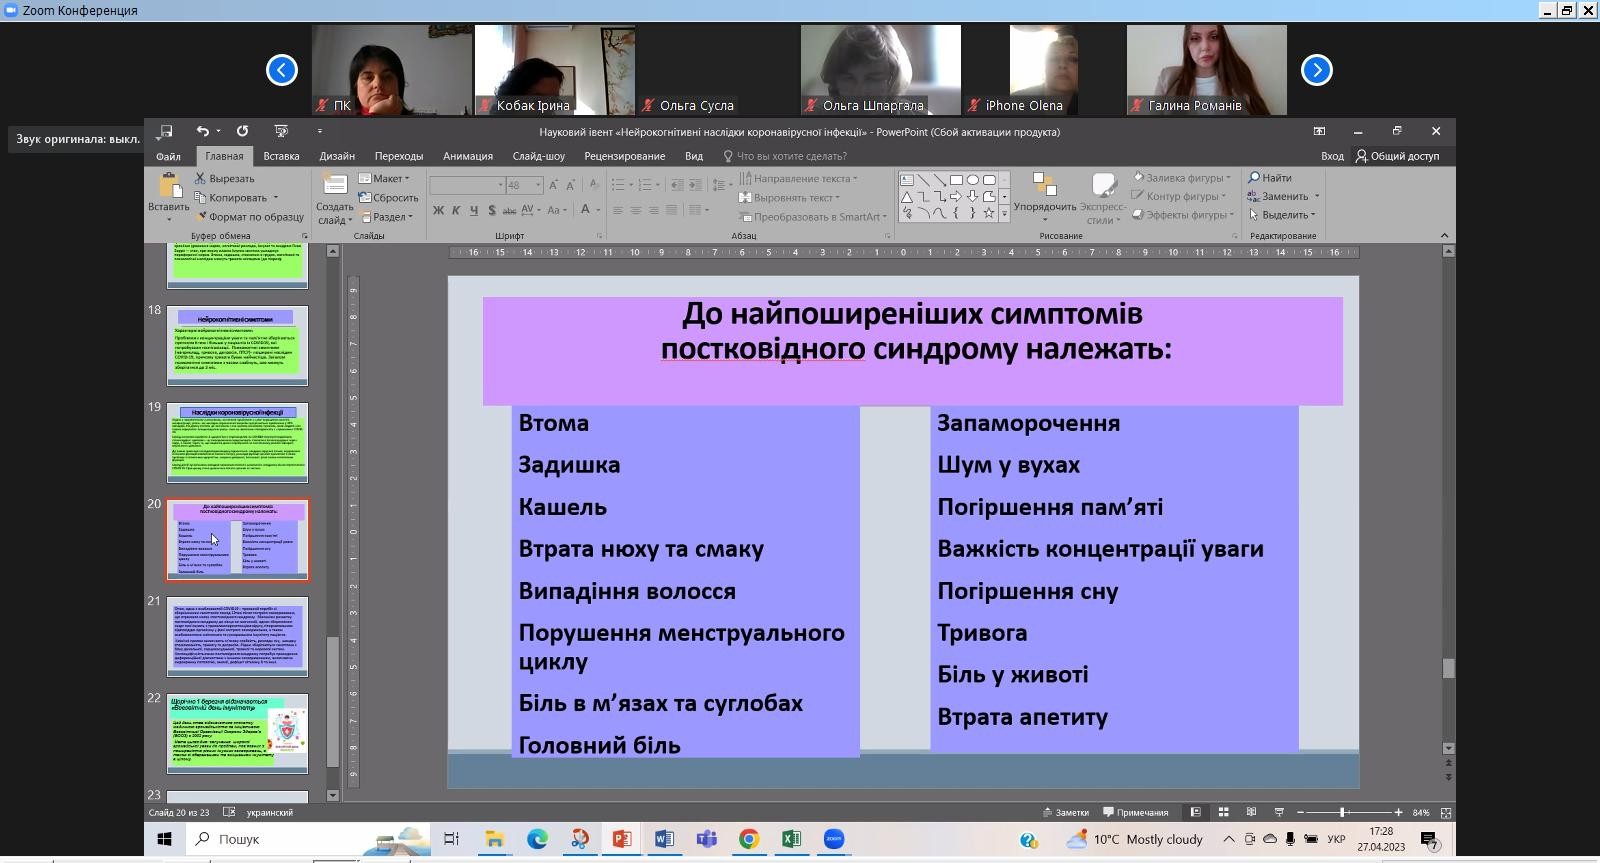Click the Find (Найти) magnifier icon
This screenshot has width=1600, height=863.
[1254, 178]
